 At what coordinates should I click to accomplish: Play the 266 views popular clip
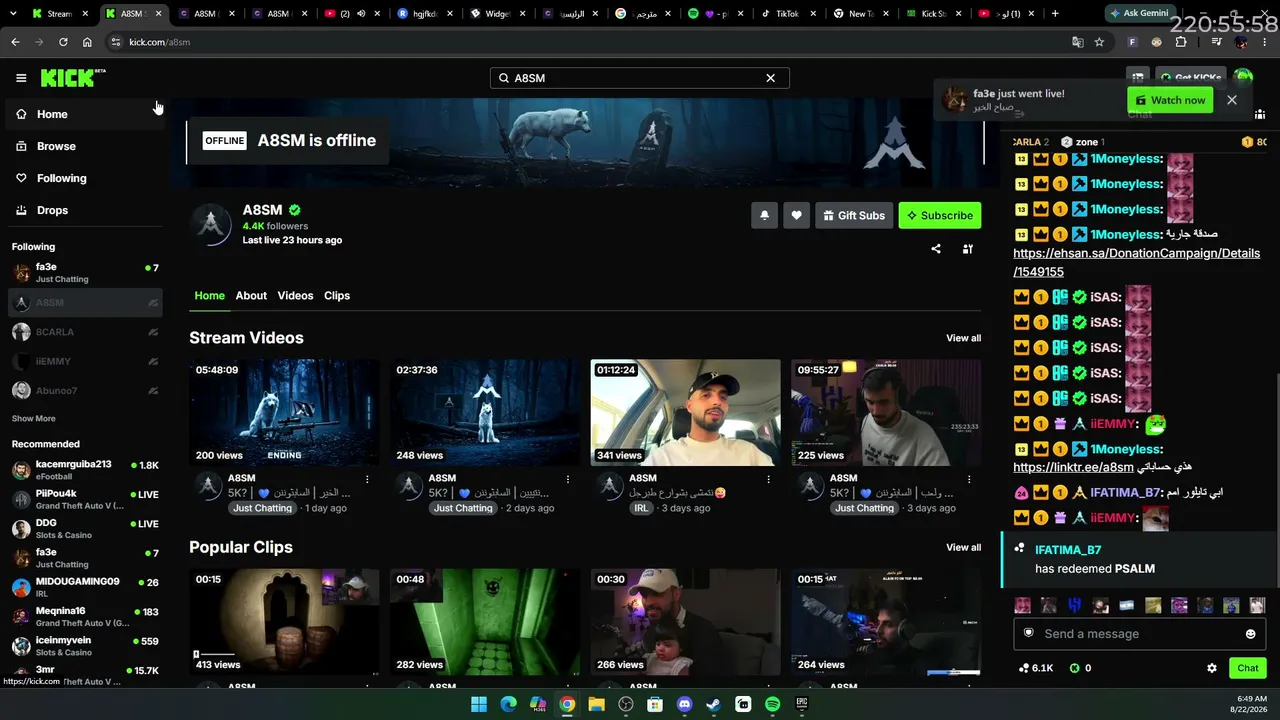click(685, 622)
